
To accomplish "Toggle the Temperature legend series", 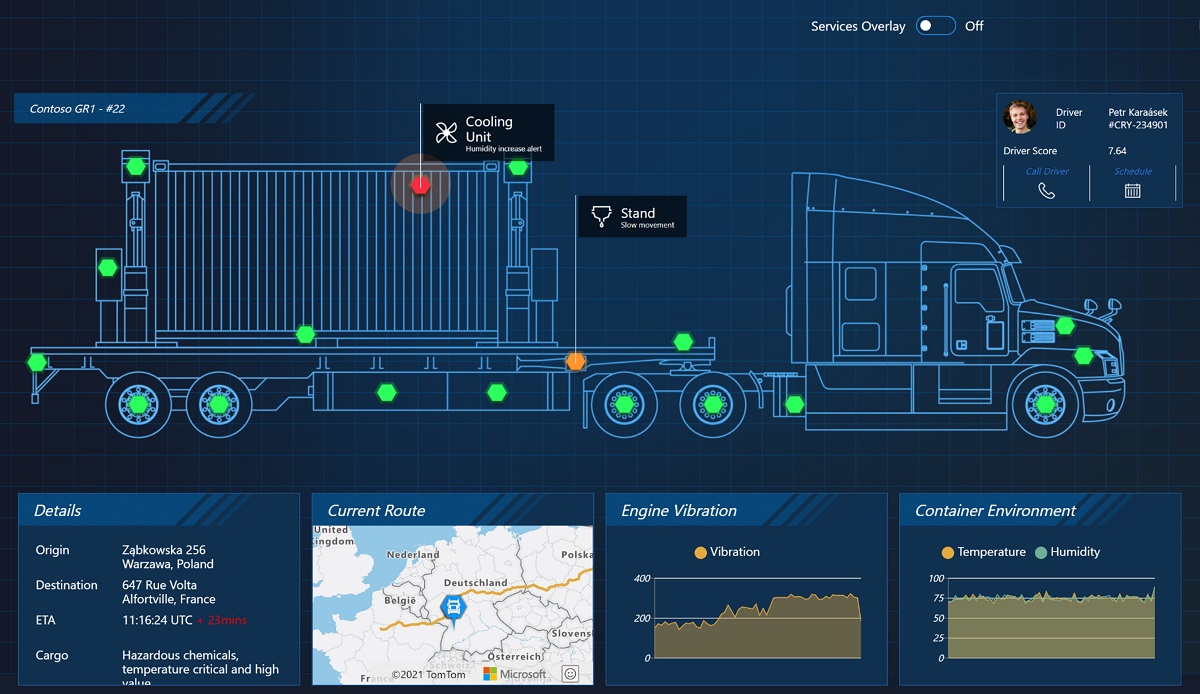I will pos(983,552).
